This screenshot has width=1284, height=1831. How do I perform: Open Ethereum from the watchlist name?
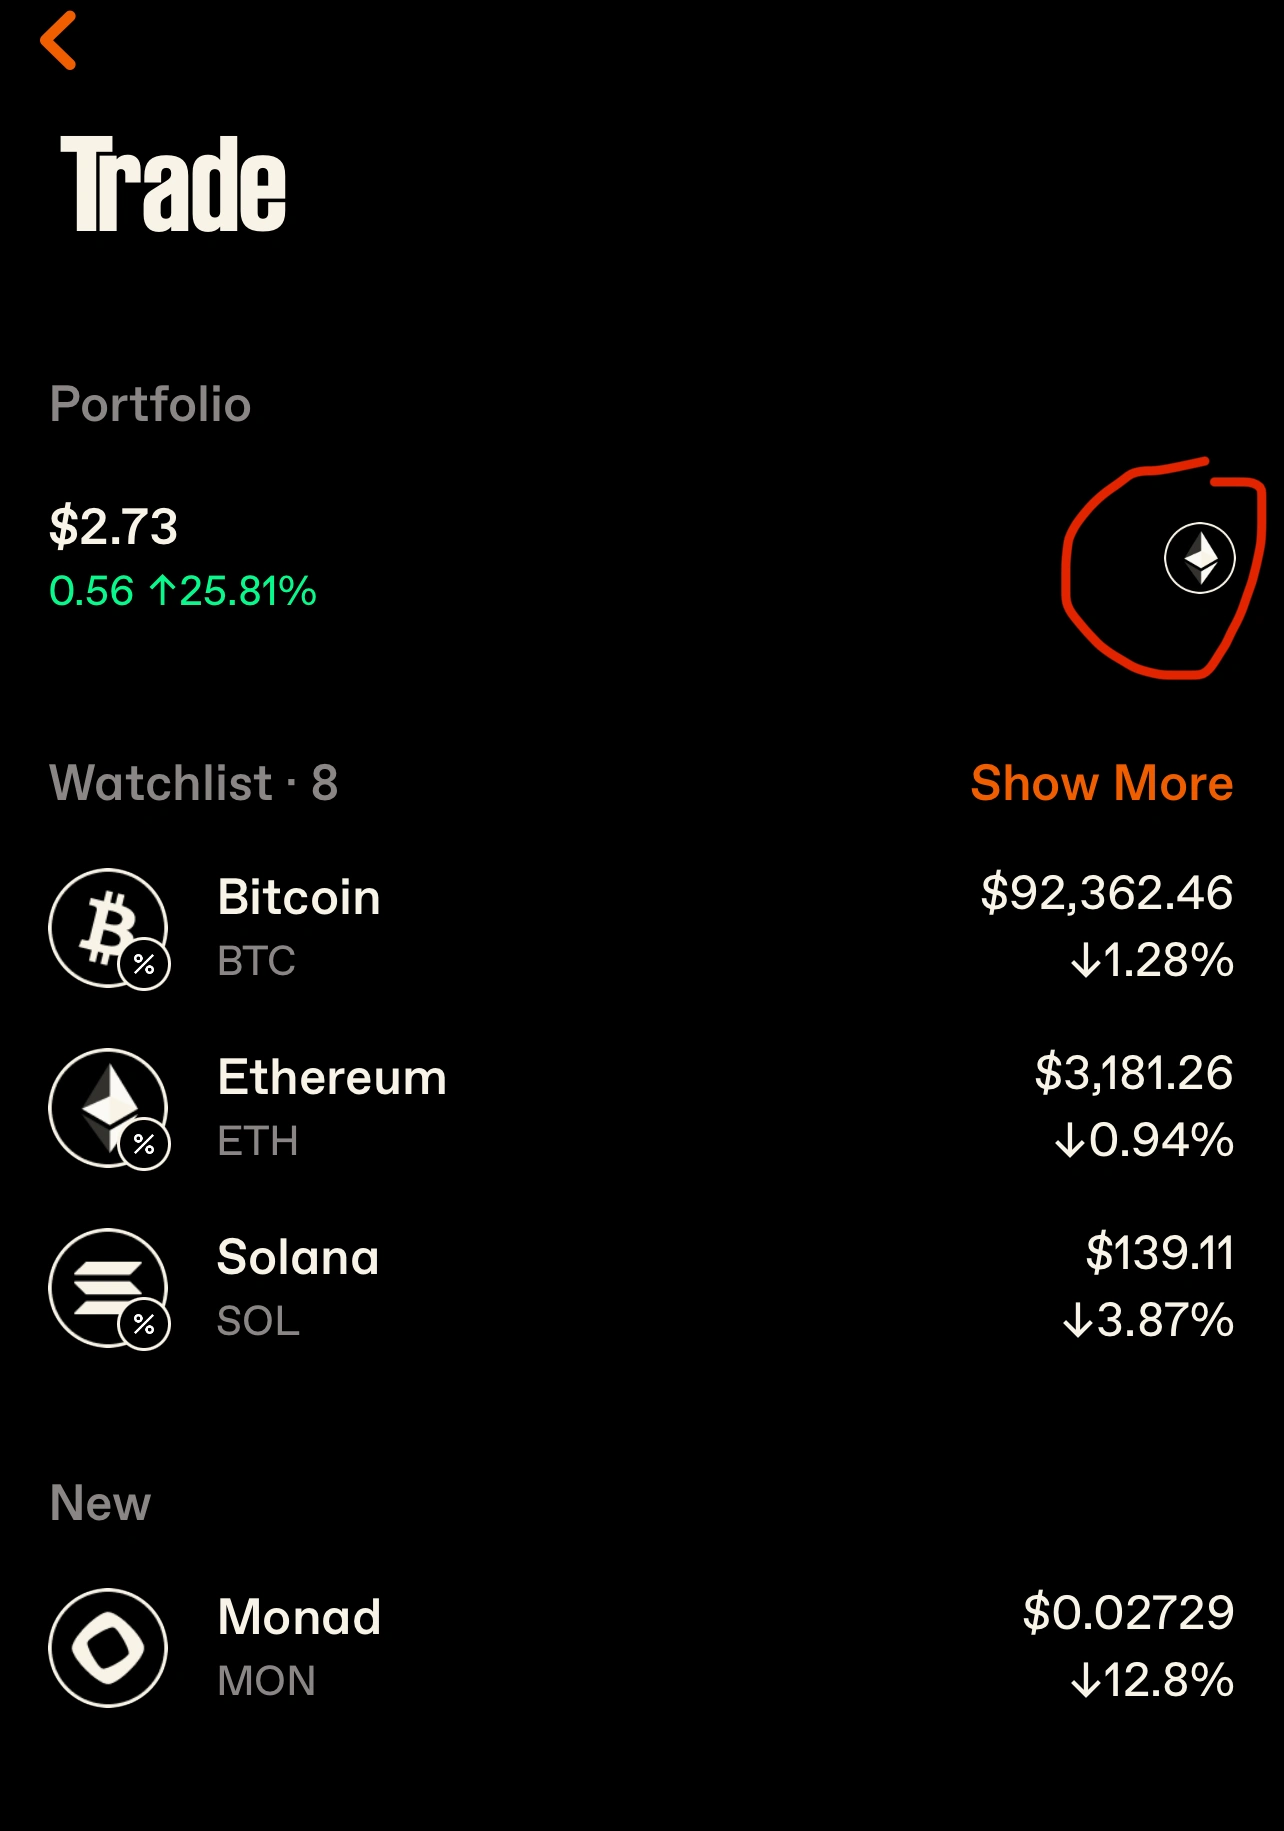click(332, 1077)
